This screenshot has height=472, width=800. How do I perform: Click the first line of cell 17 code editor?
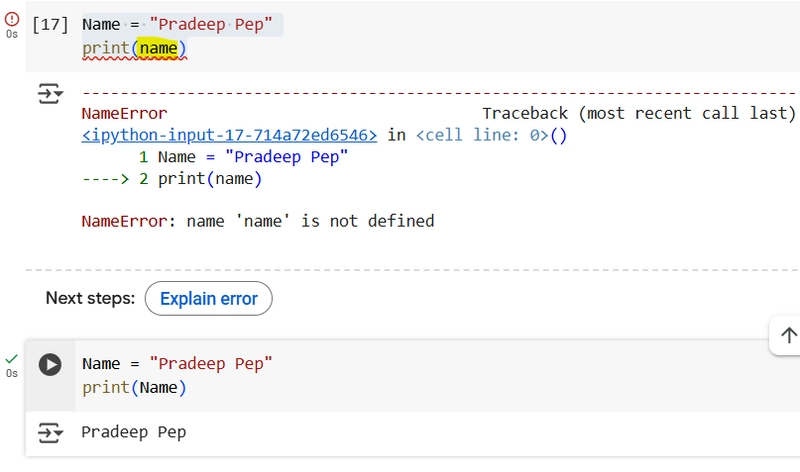178,24
